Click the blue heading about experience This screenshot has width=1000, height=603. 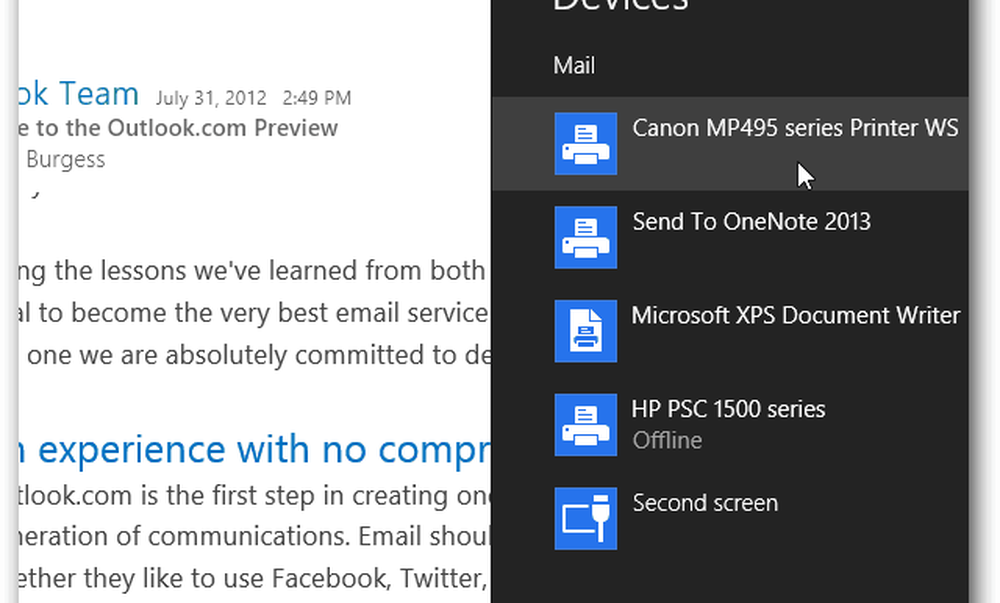coord(255,449)
